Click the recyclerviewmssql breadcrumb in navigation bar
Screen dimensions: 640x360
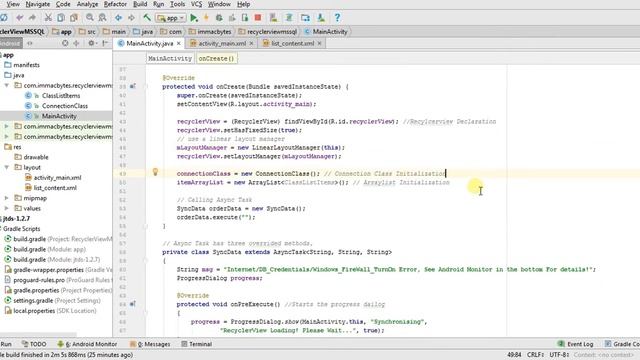[x=268, y=31]
